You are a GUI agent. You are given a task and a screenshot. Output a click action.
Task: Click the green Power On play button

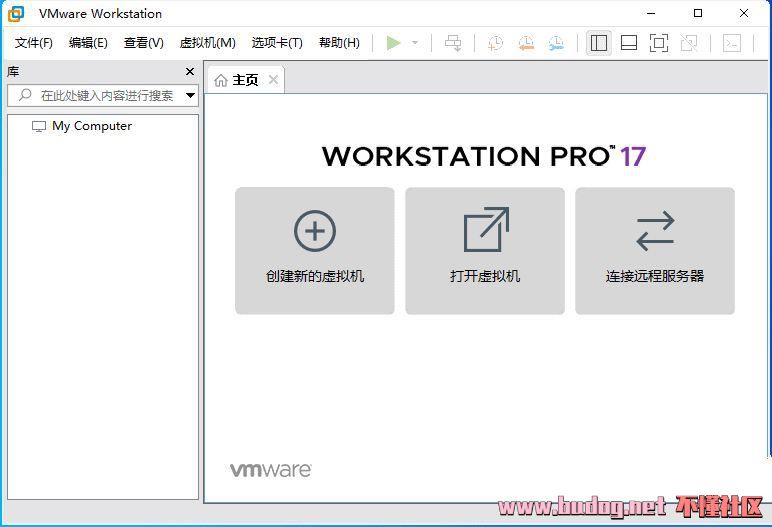[393, 43]
